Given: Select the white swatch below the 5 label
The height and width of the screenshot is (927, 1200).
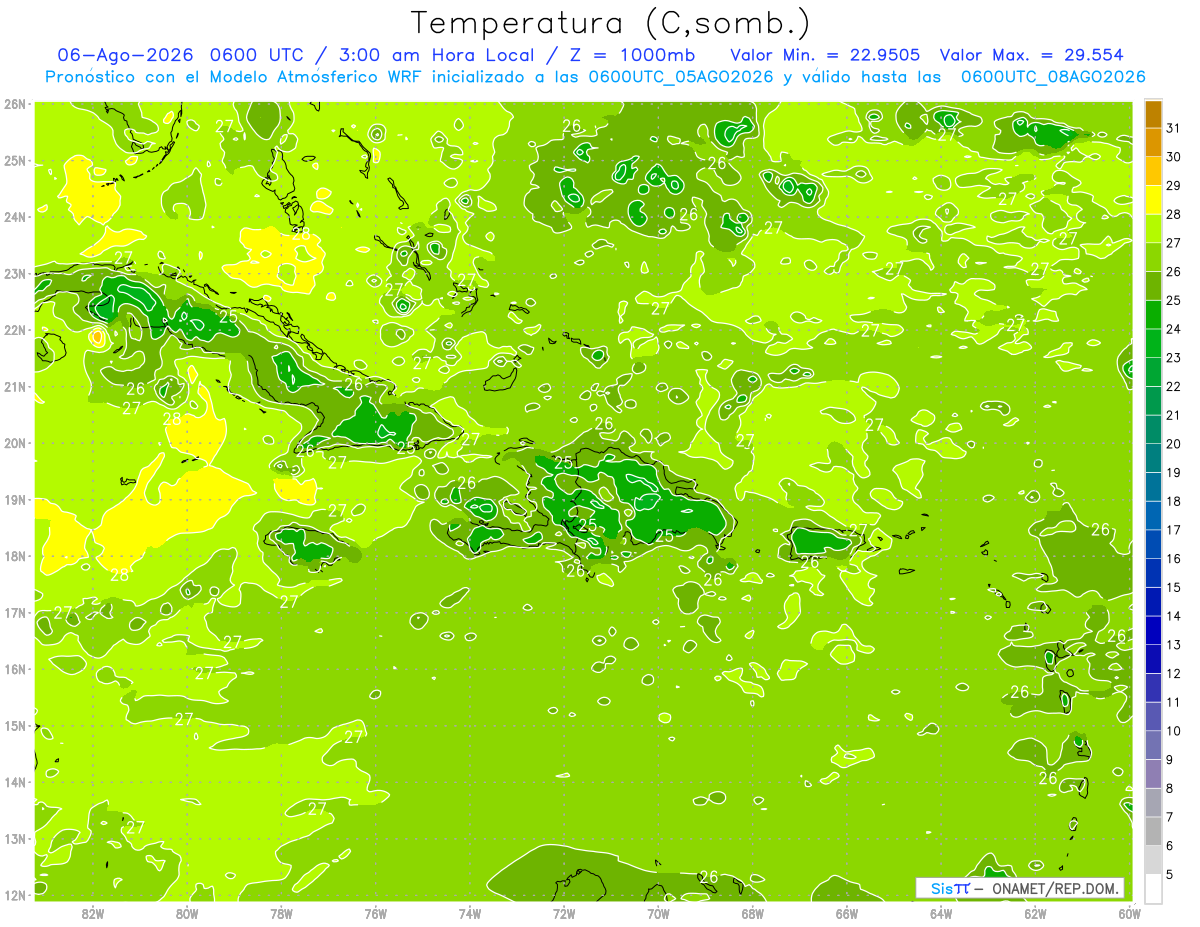Looking at the screenshot, I should click(x=1153, y=889).
